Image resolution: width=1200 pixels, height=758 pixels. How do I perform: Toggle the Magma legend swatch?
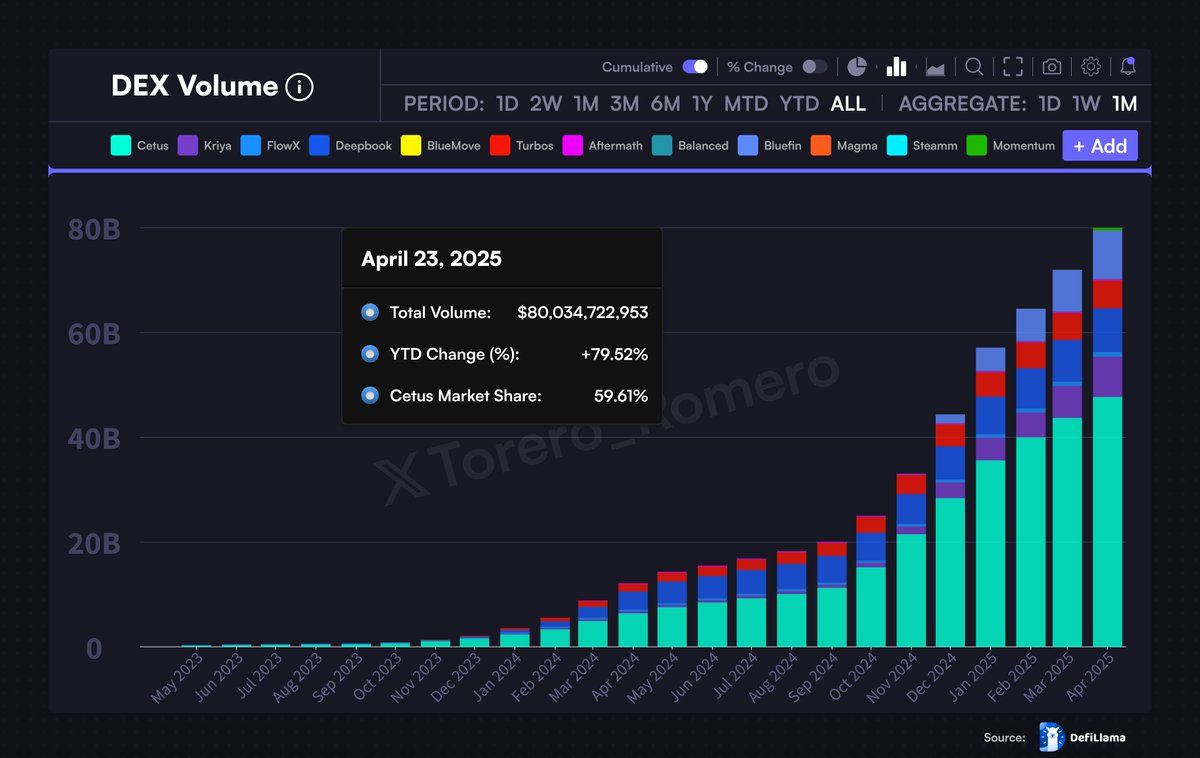click(x=821, y=146)
